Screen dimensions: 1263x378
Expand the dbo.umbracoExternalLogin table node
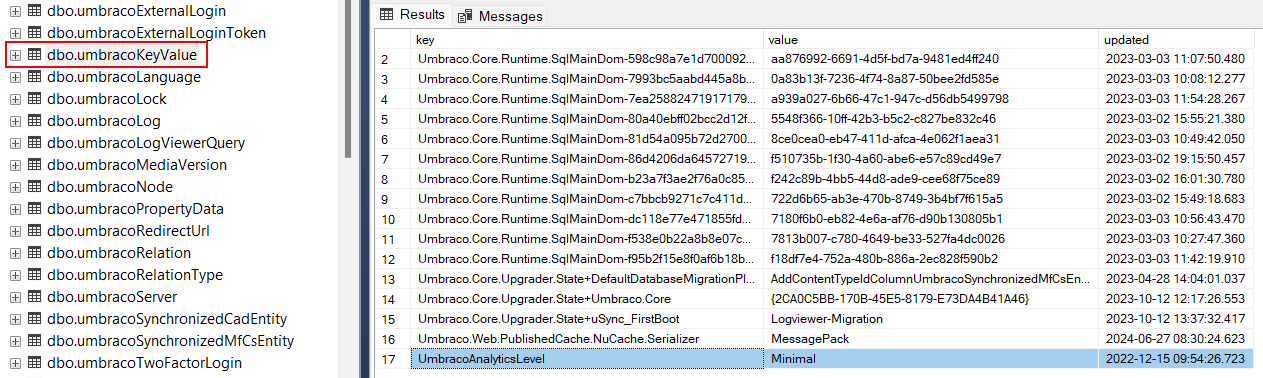pyautogui.click(x=15, y=11)
